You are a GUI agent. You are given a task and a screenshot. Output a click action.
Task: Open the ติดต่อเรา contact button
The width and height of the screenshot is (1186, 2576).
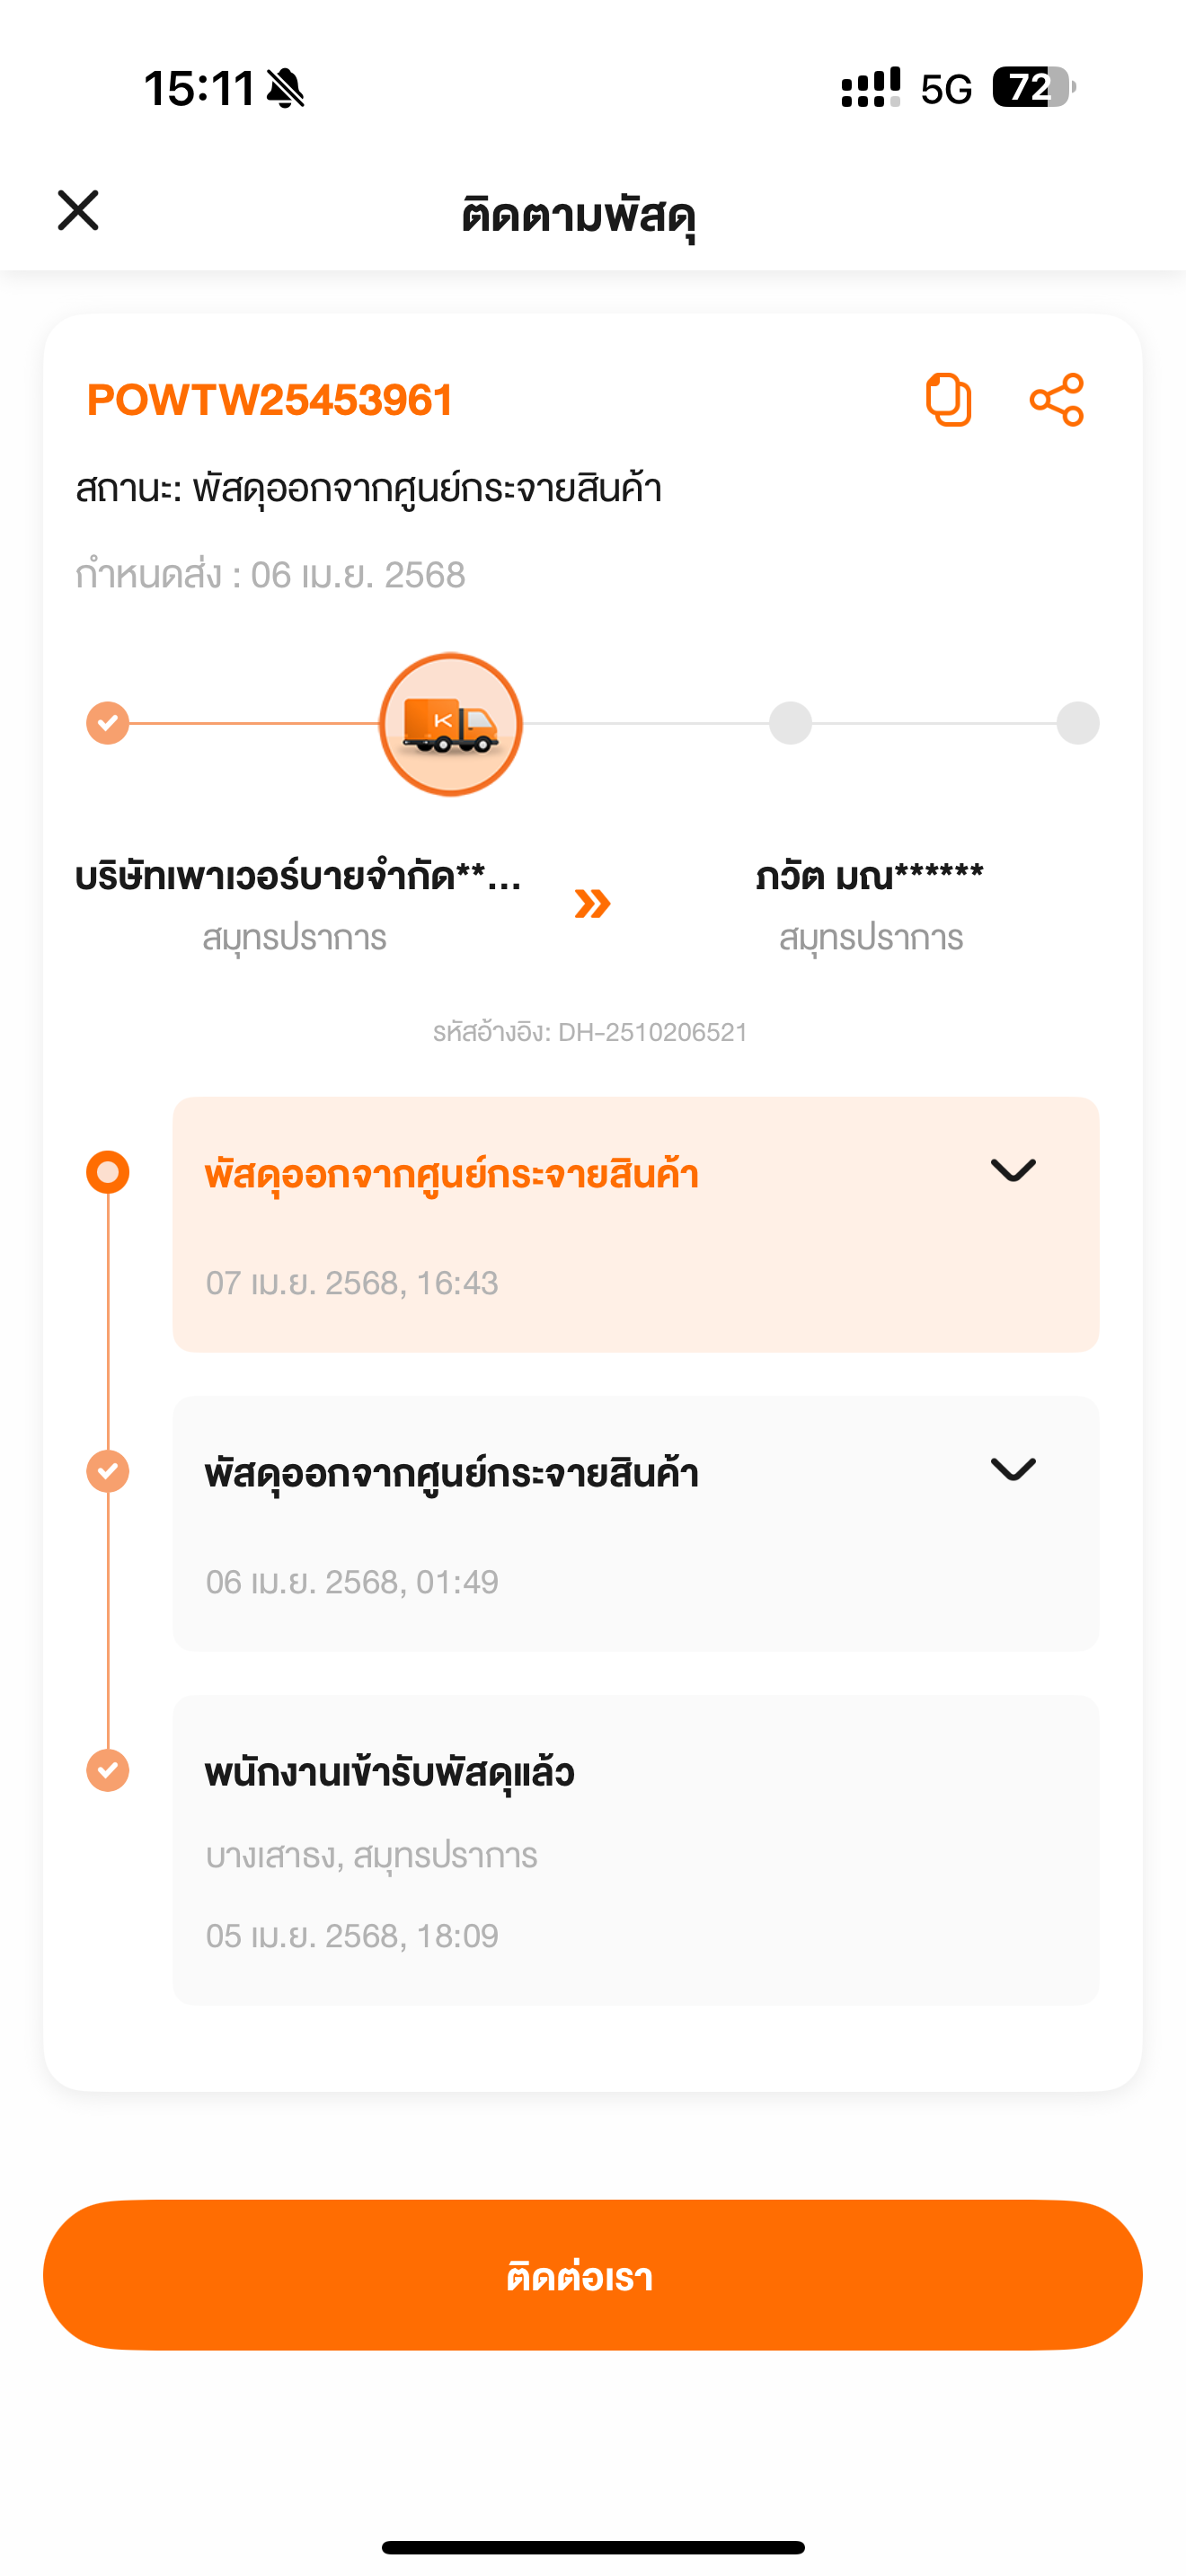[x=593, y=2275]
